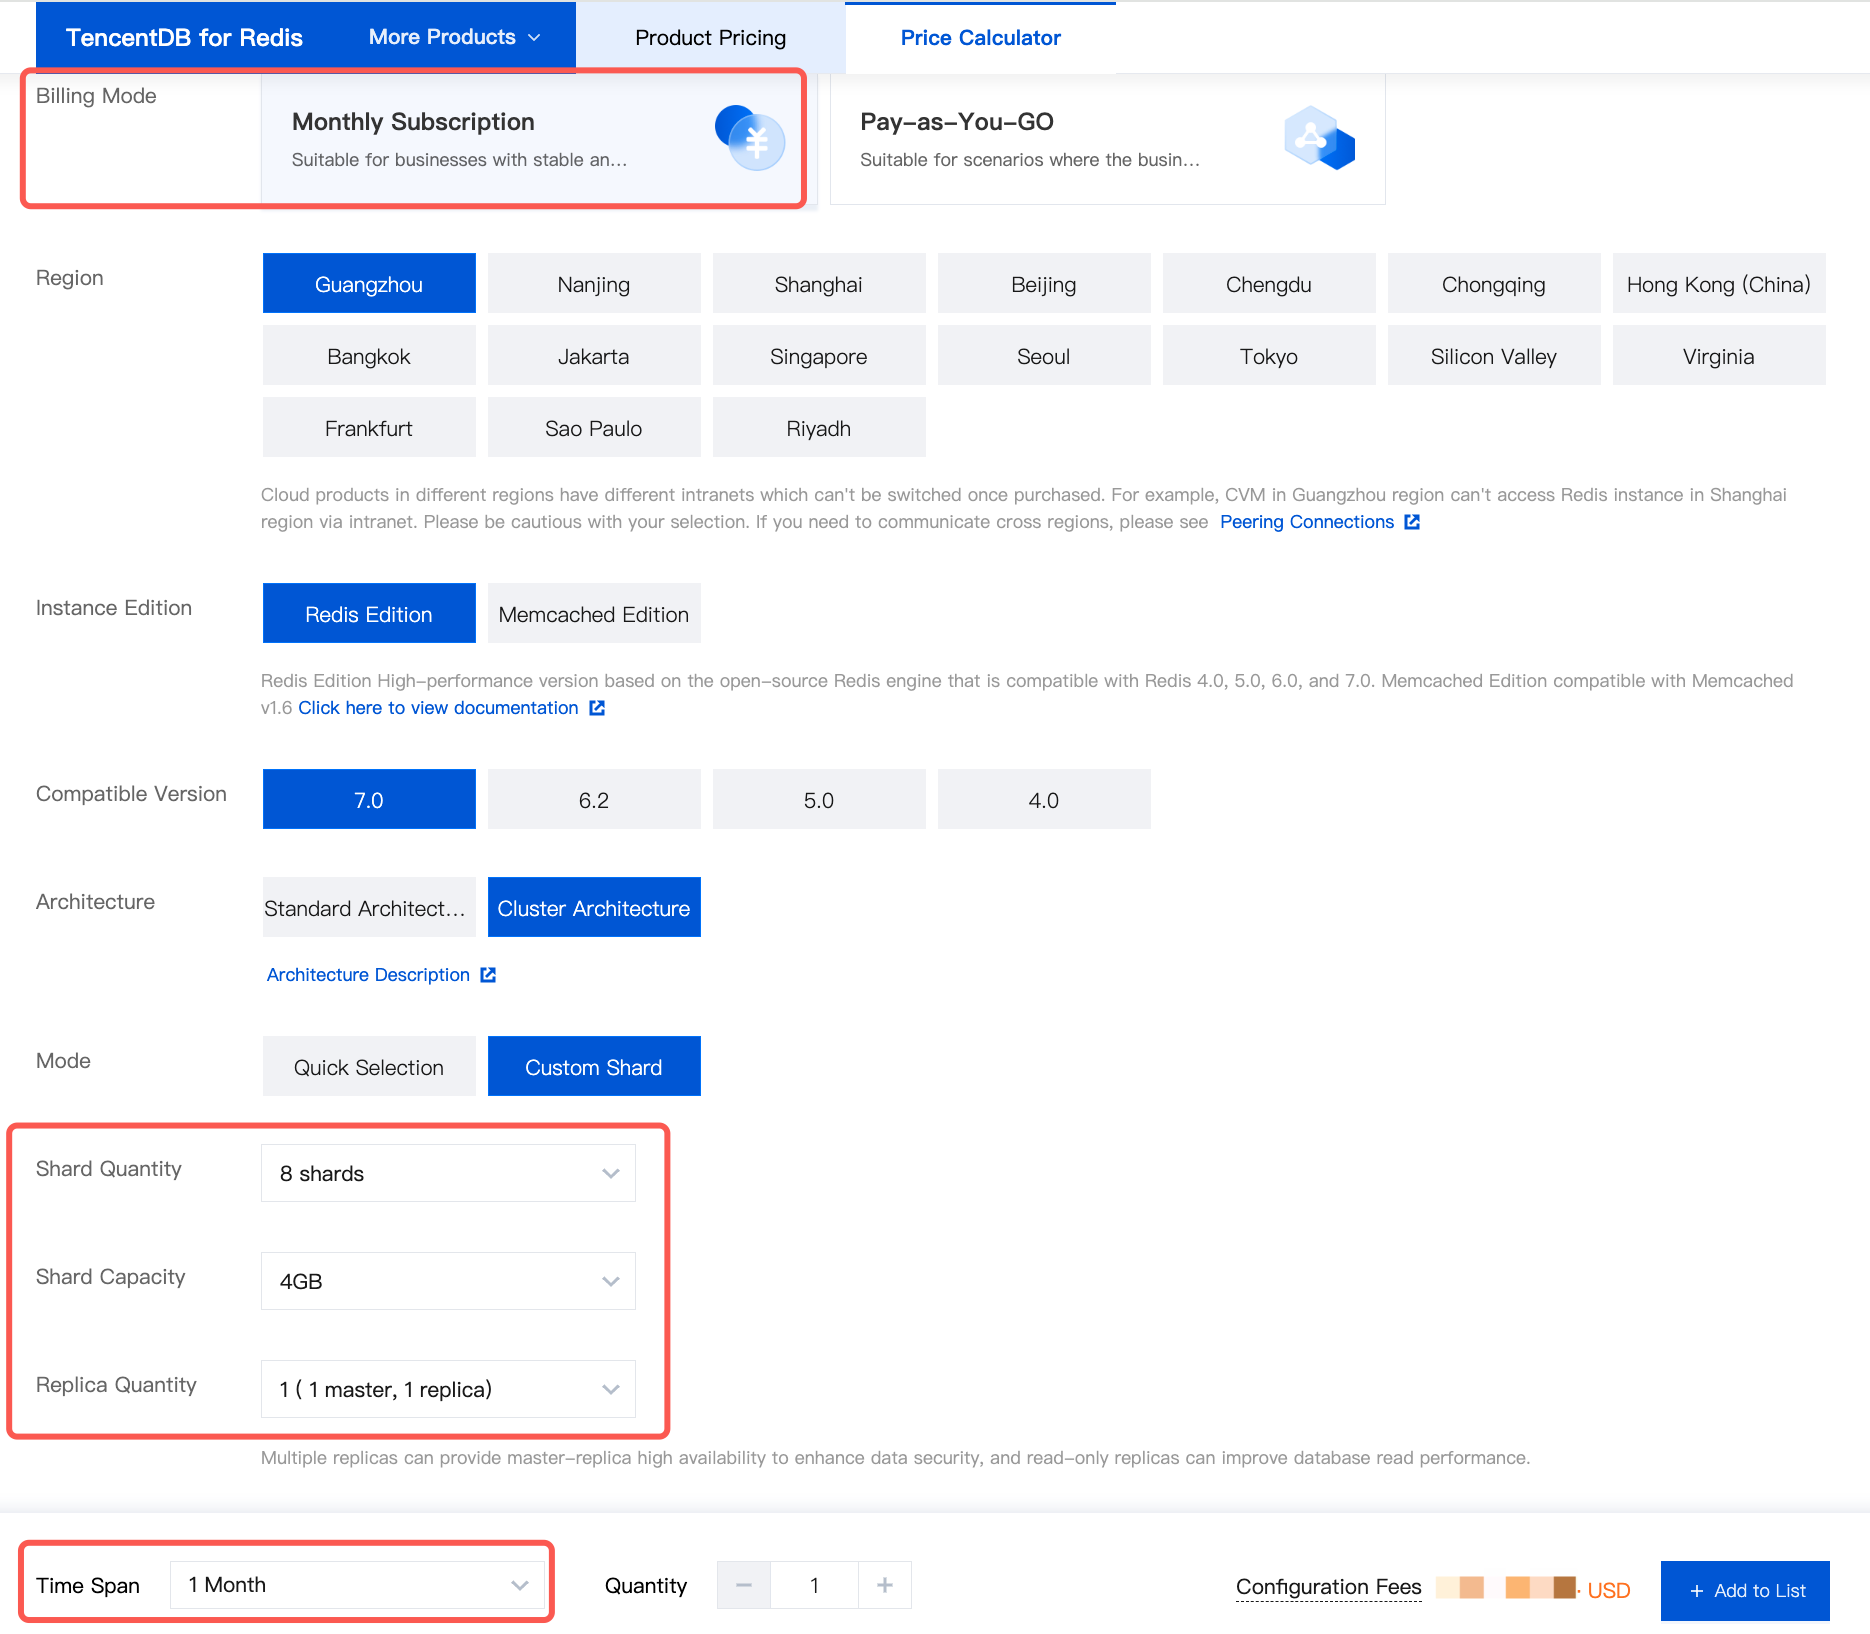Image resolution: width=1870 pixels, height=1634 pixels.
Task: Open the Replica Quantity dropdown
Action: pyautogui.click(x=448, y=1389)
